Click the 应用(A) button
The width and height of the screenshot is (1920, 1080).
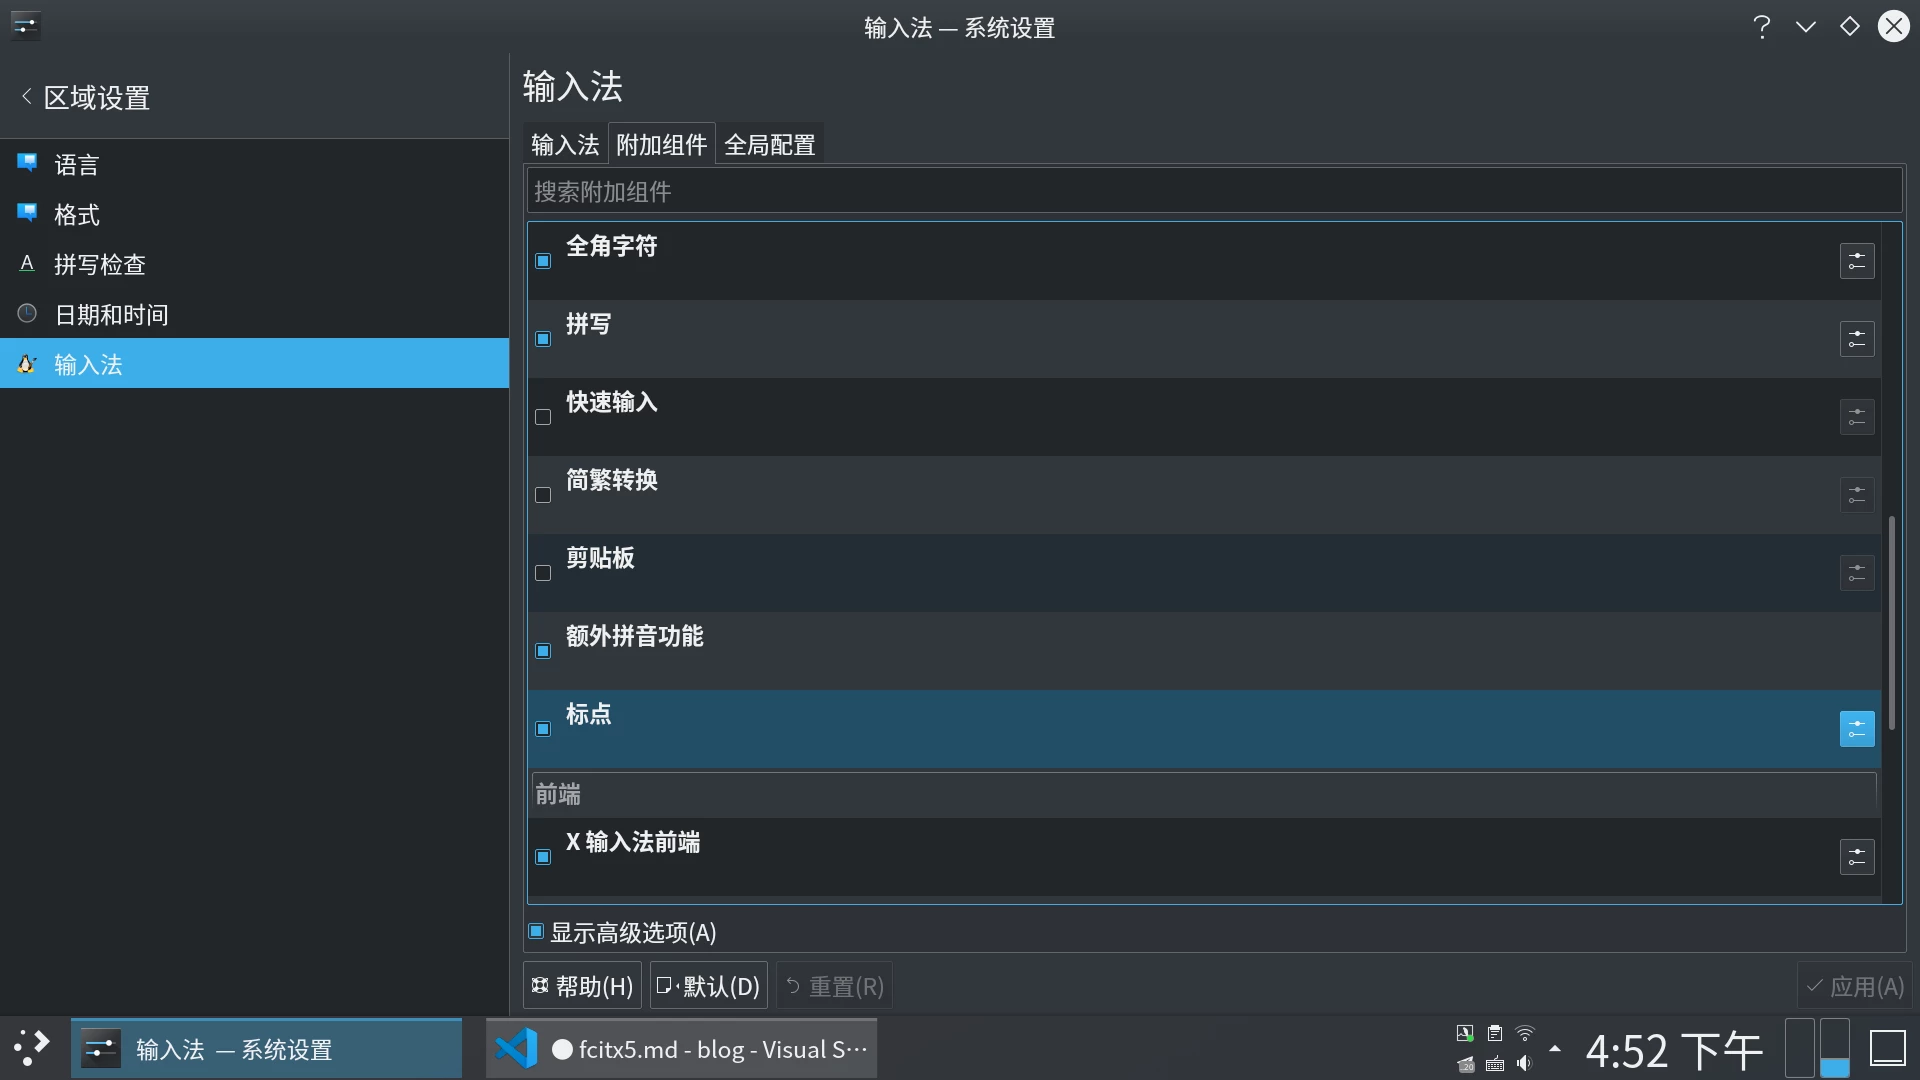click(x=1854, y=986)
